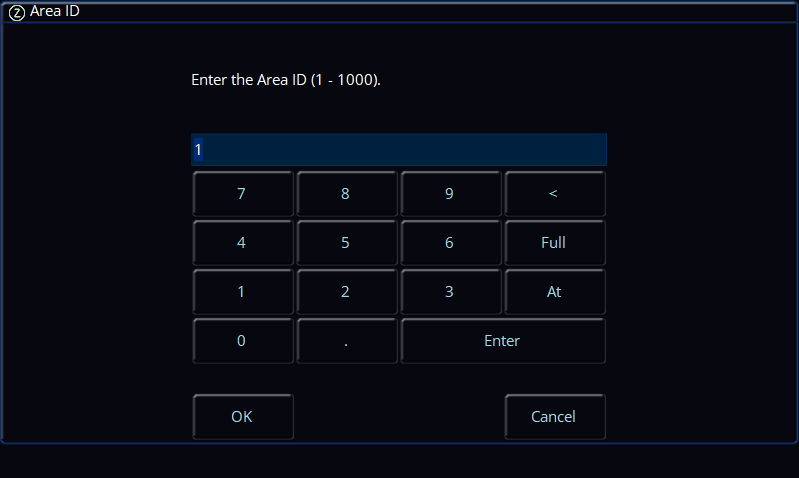799x478 pixels.
Task: Click the backspace '<' key
Action: click(x=555, y=194)
